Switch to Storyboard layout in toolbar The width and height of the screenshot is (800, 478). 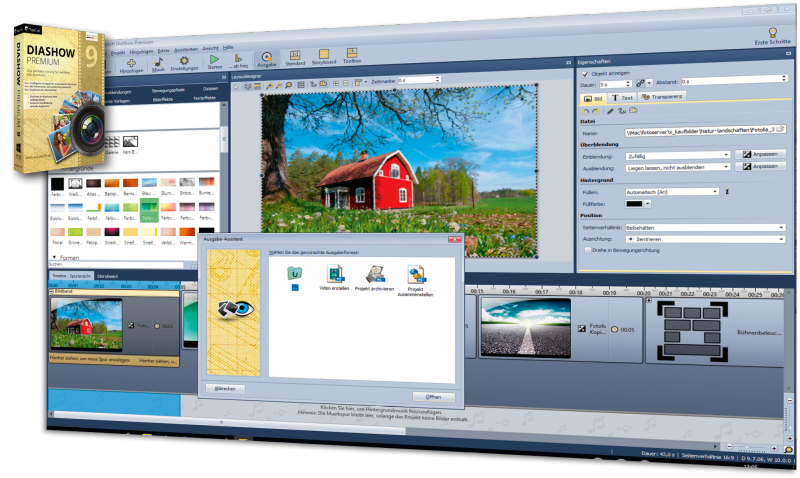[x=323, y=57]
